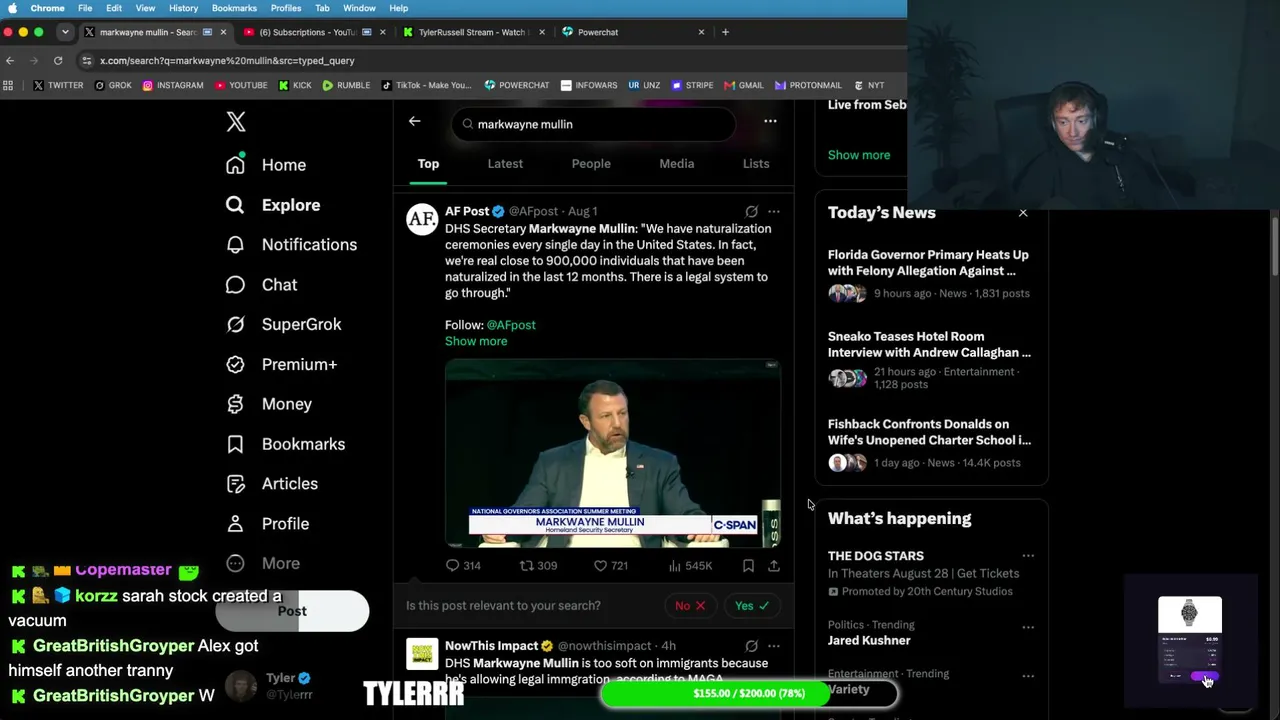Switch to the People search tab
The width and height of the screenshot is (1280, 720).
coord(591,164)
